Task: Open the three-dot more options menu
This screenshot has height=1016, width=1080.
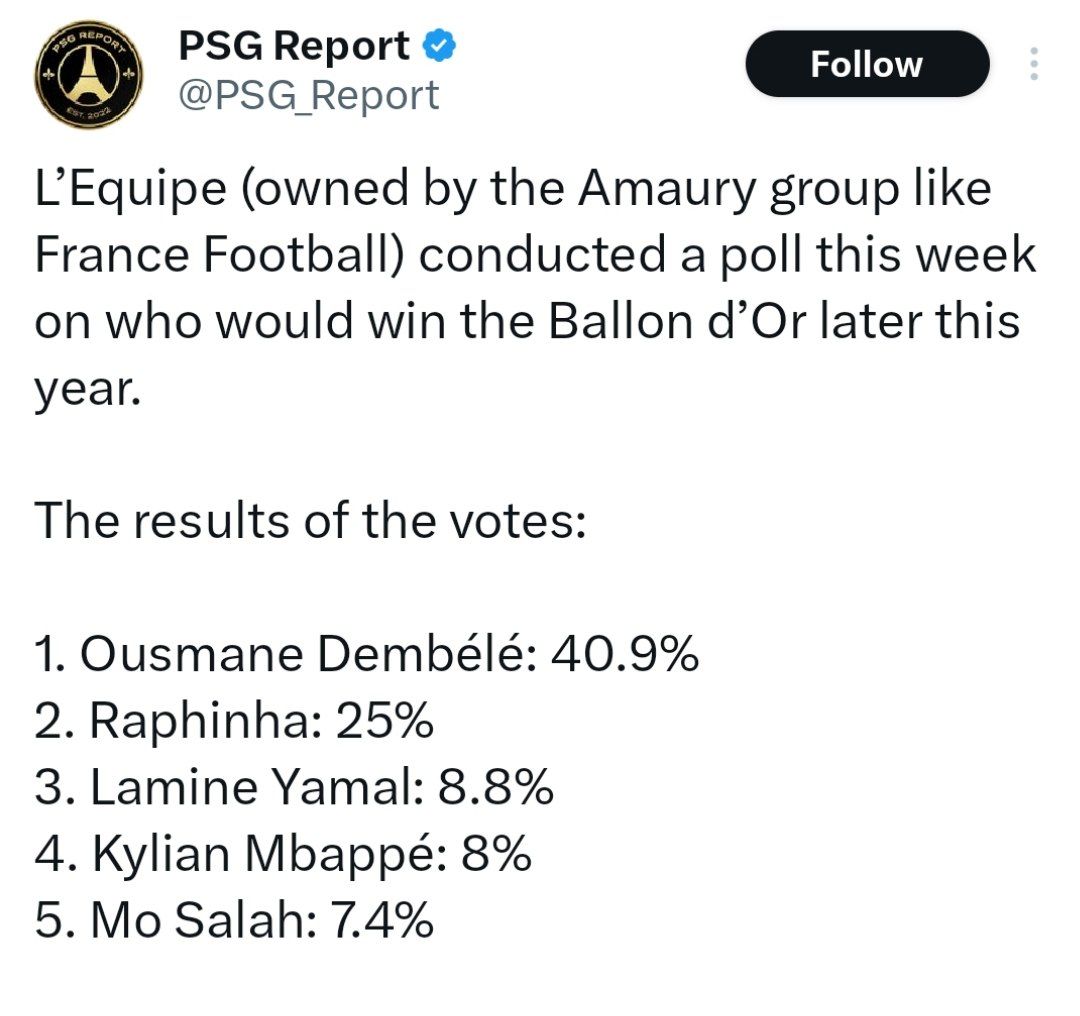Action: click(x=1033, y=63)
